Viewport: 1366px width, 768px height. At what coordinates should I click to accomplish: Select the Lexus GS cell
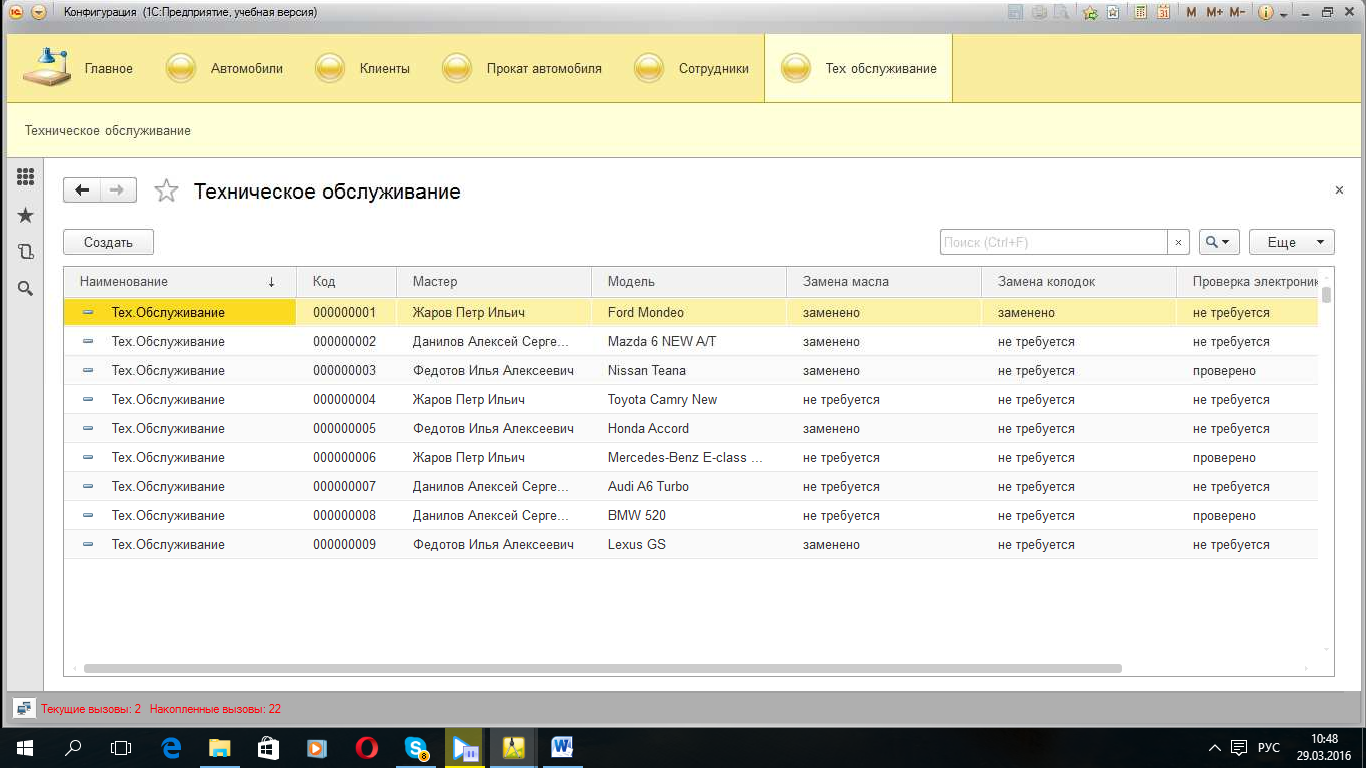[689, 545]
